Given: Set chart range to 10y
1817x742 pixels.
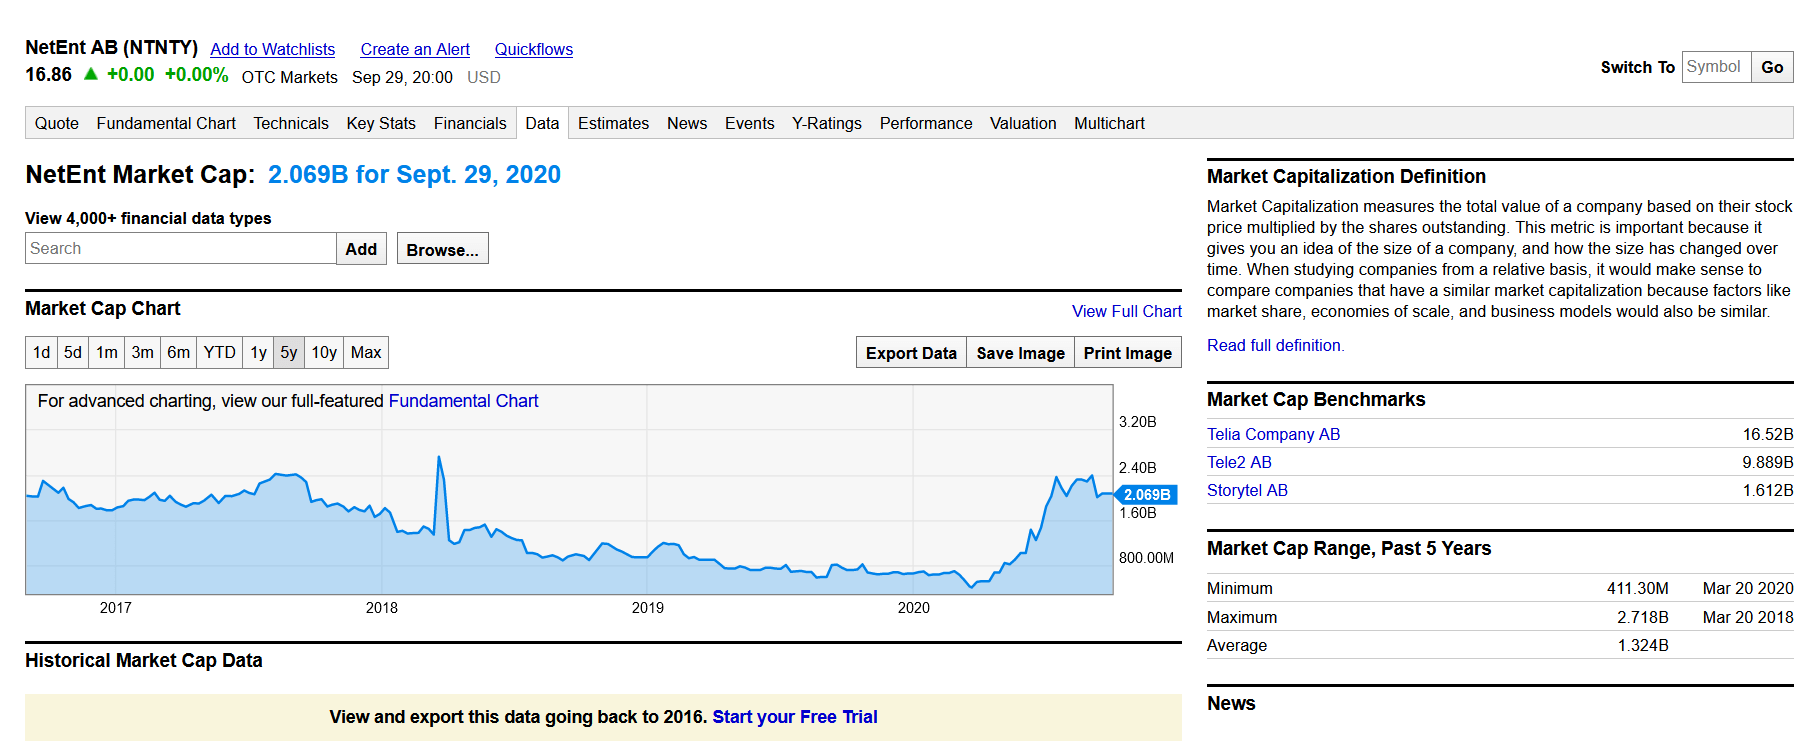Looking at the screenshot, I should tap(324, 352).
